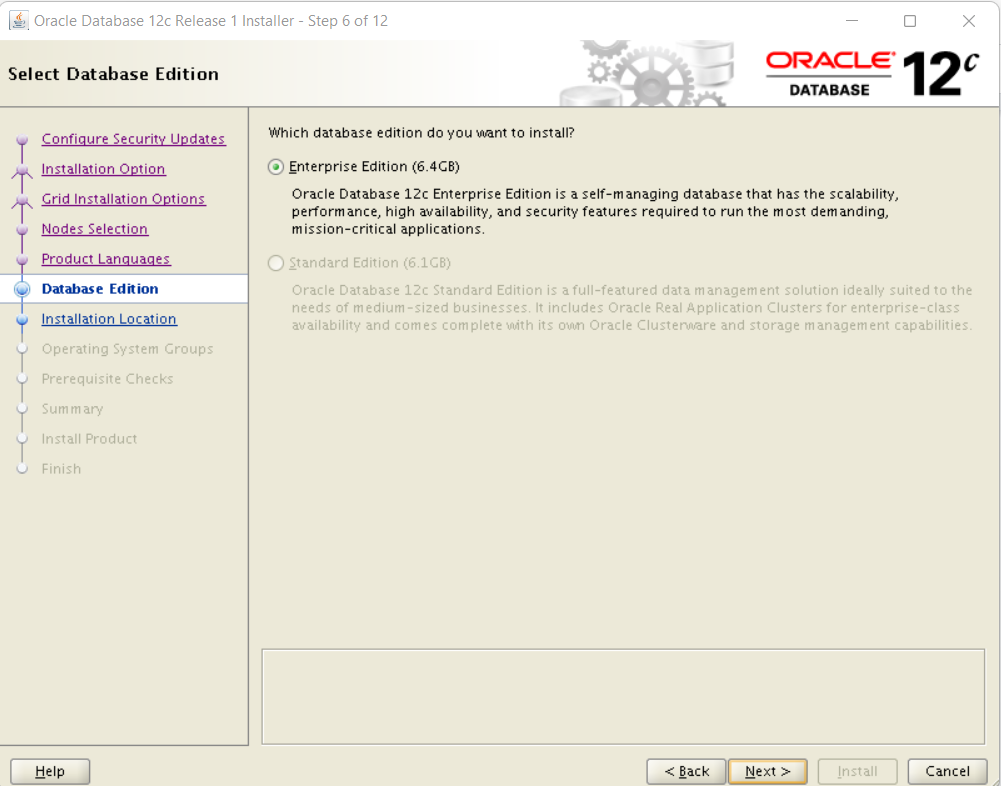This screenshot has width=1001, height=786.
Task: Click the Enterprise Edition description text
Action: (x=595, y=211)
